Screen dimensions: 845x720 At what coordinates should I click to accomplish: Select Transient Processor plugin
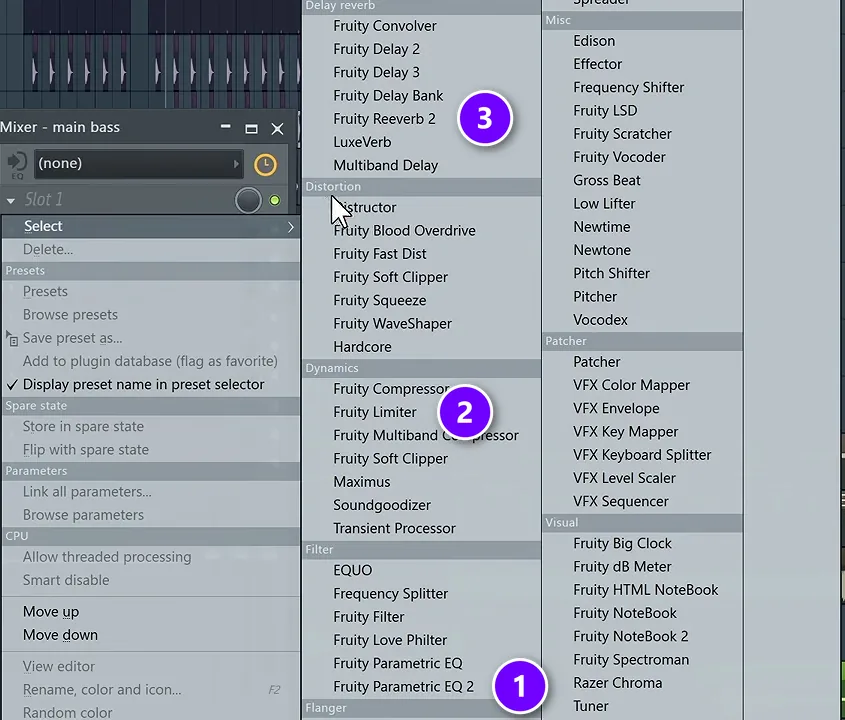click(394, 528)
